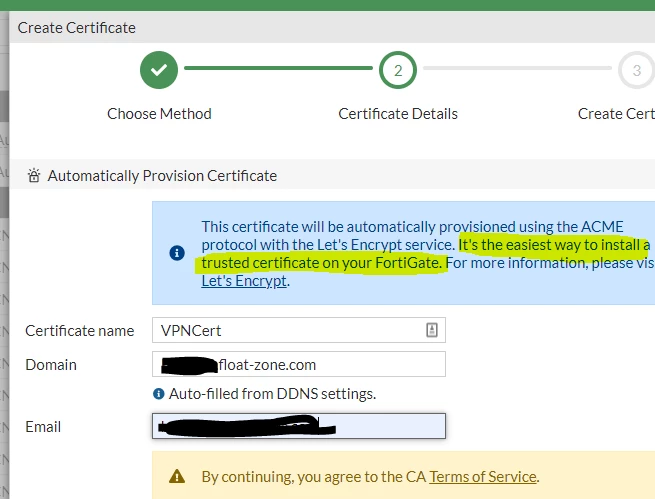655x499 pixels.
Task: Focus the Certificate name field
Action: click(x=299, y=330)
